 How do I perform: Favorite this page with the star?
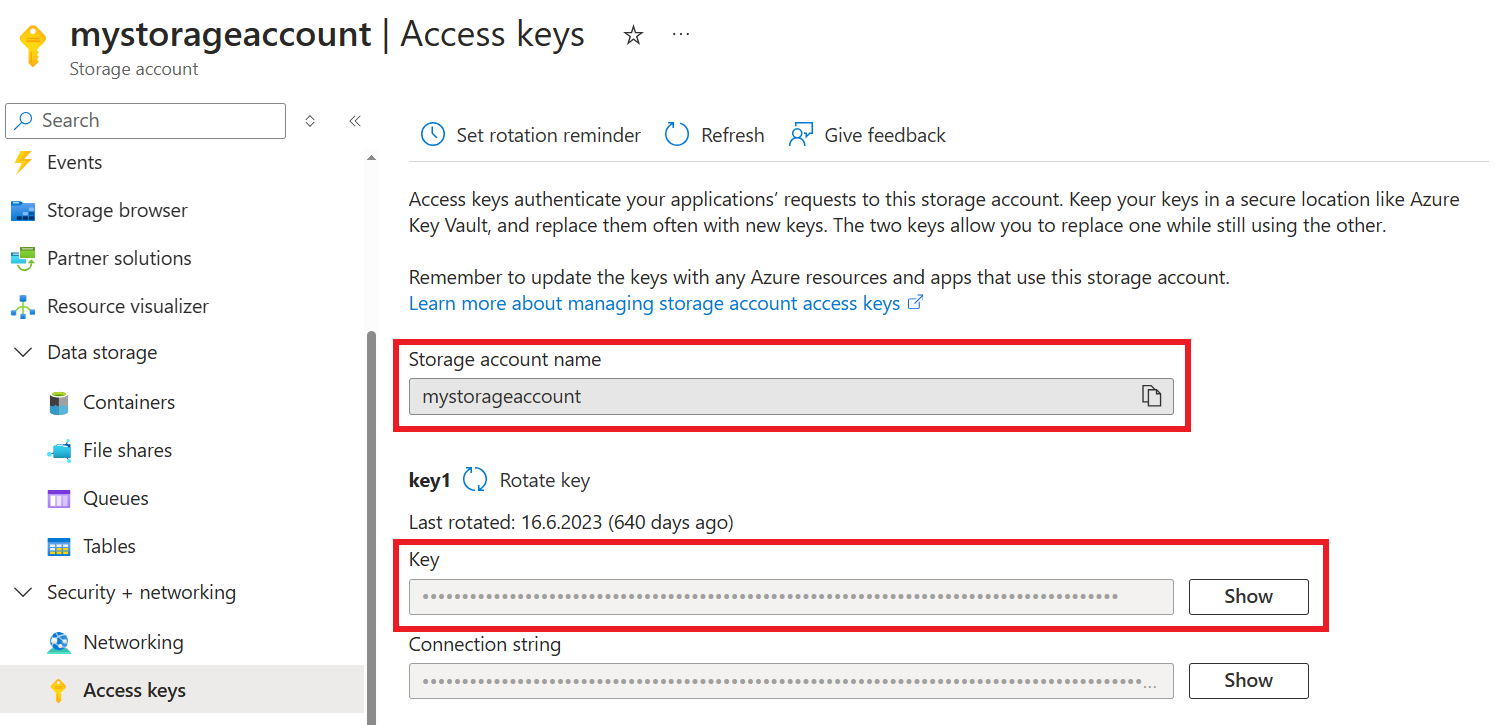(x=633, y=34)
